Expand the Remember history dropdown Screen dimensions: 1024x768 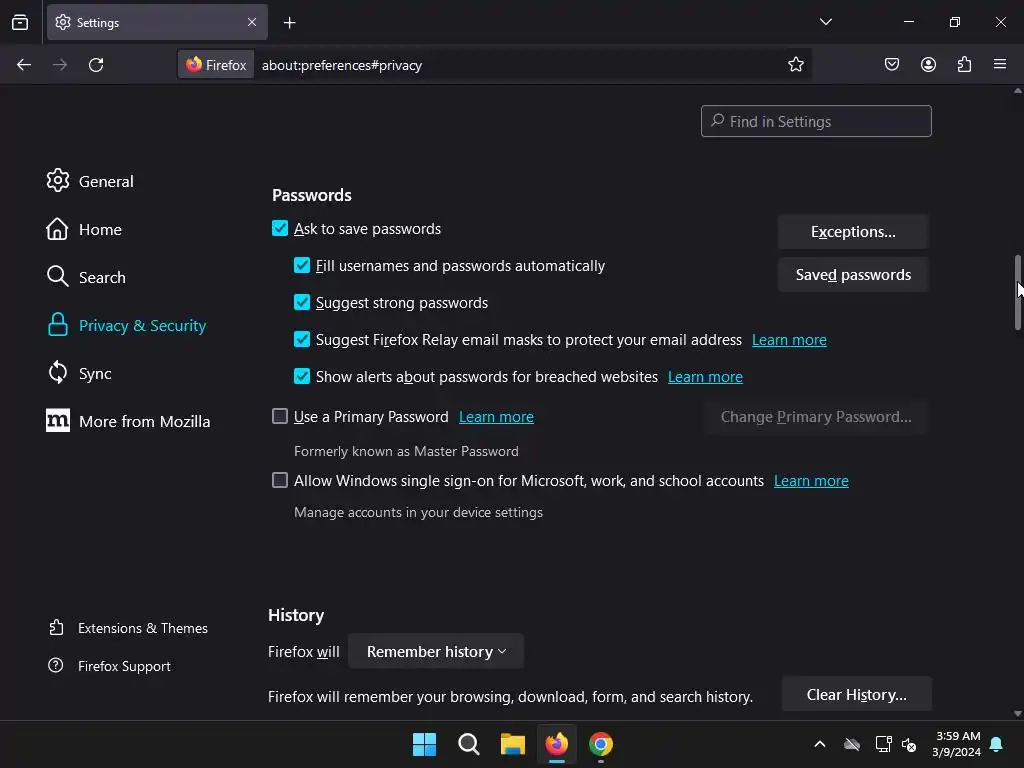[436, 651]
